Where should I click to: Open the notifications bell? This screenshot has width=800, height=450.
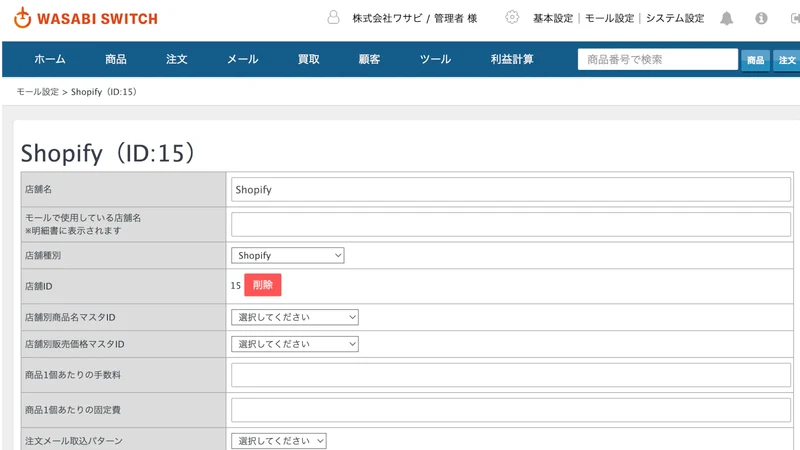point(727,18)
